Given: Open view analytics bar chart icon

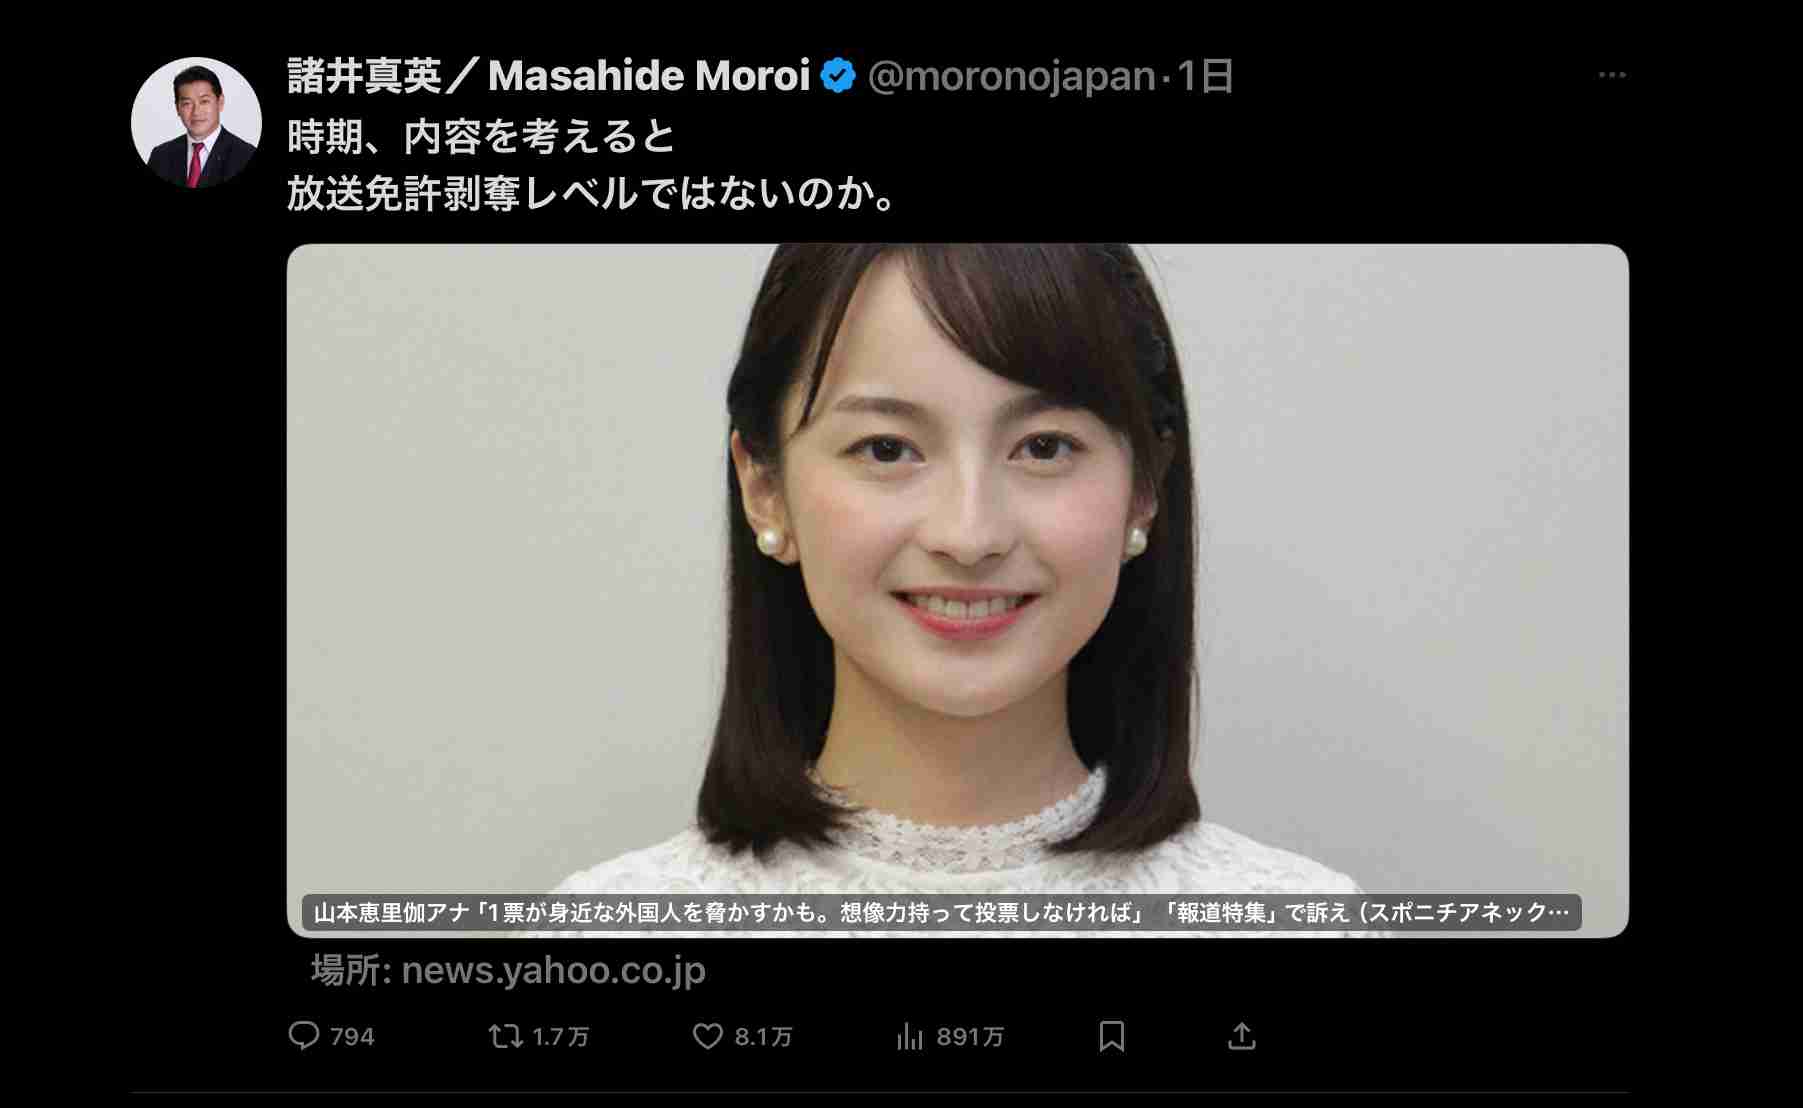Looking at the screenshot, I should (x=910, y=1036).
